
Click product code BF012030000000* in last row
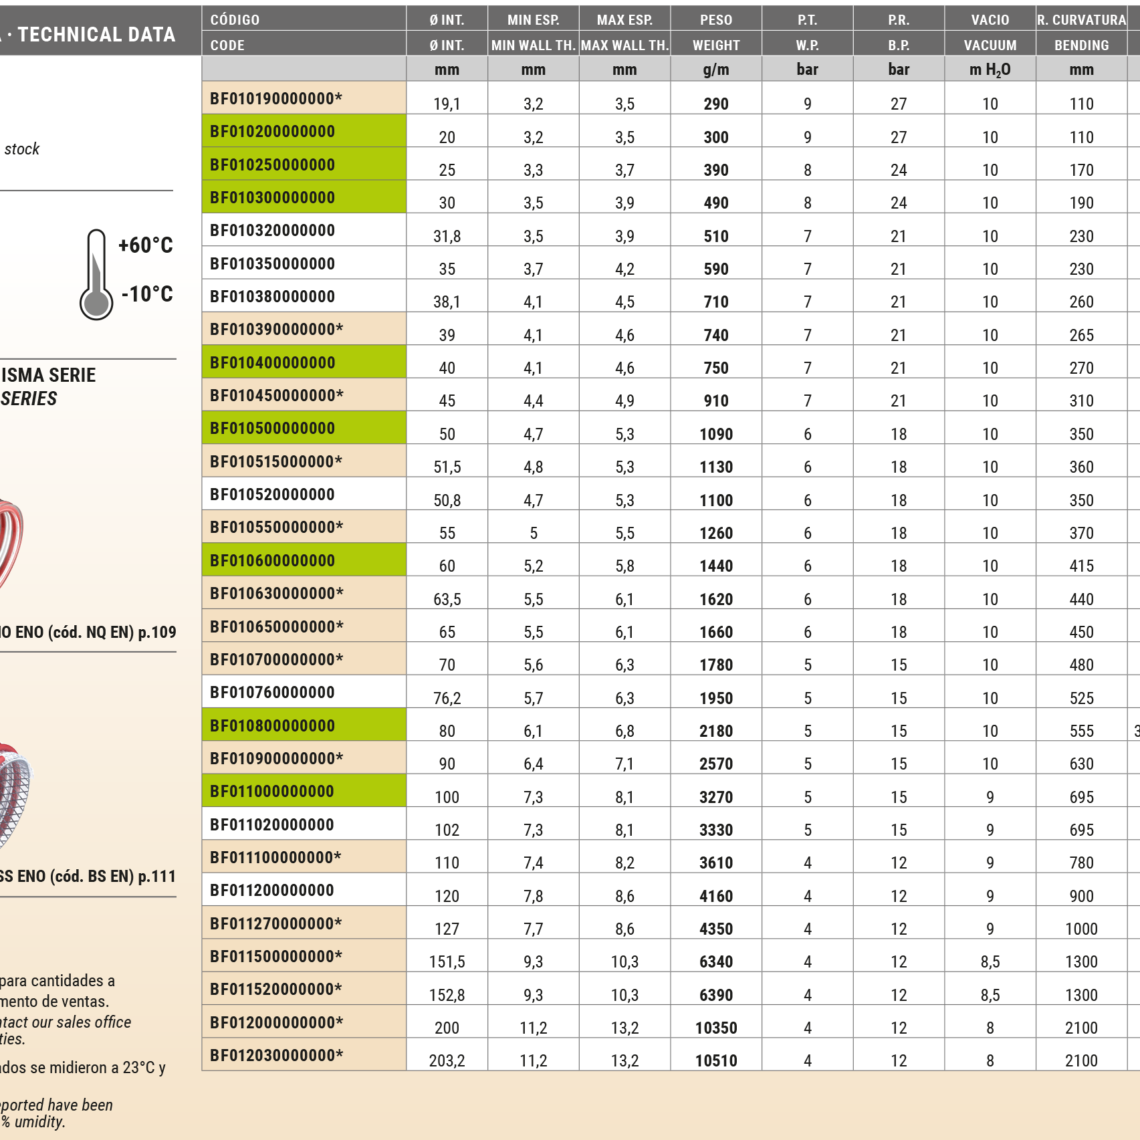[276, 1055]
